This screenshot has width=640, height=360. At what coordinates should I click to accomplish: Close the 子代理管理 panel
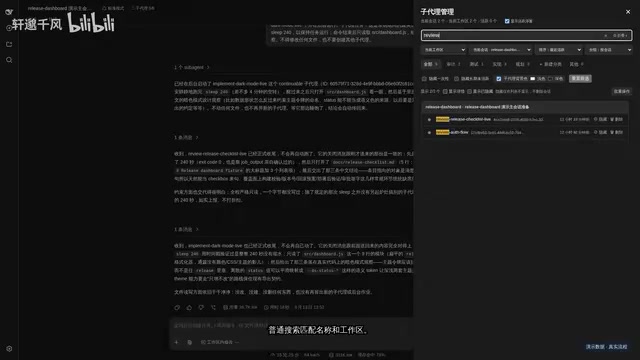pyautogui.click(x=628, y=12)
